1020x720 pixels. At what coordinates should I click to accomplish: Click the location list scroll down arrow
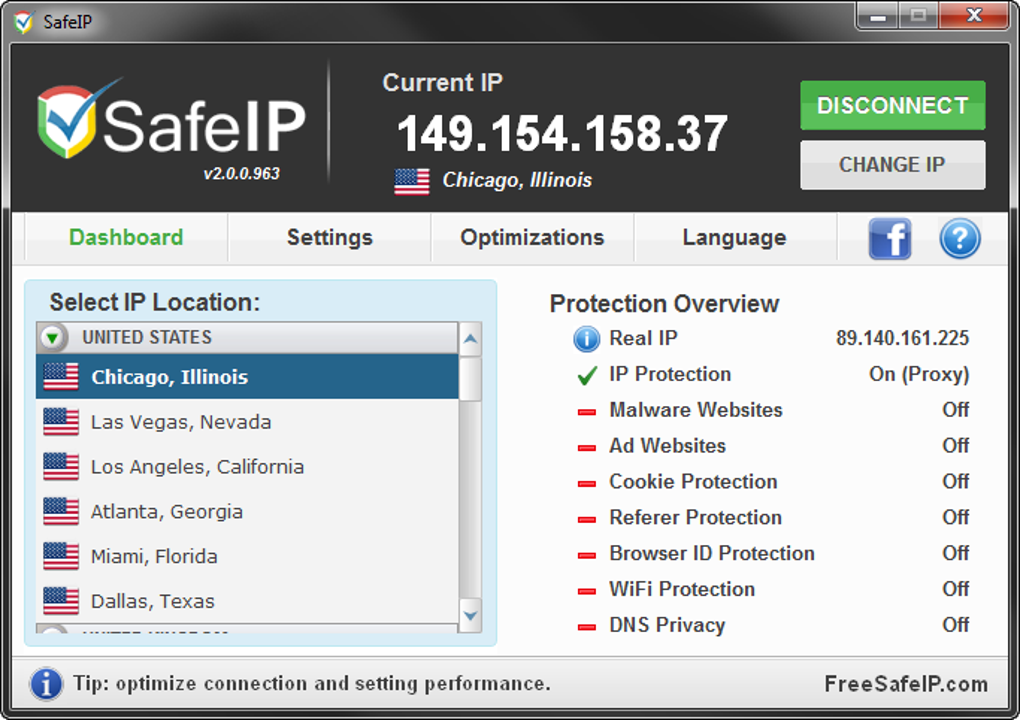tap(470, 615)
